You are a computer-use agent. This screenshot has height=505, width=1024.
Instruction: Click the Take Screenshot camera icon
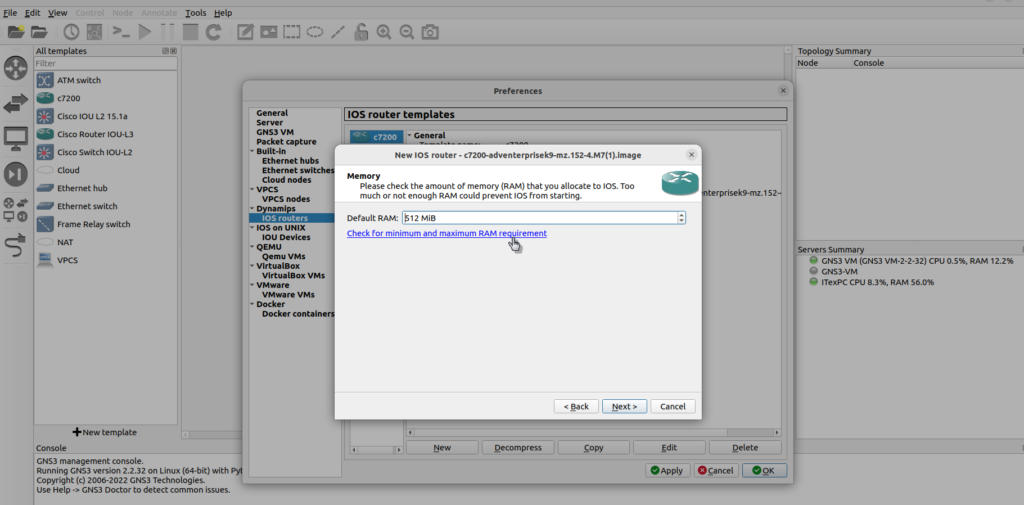click(430, 32)
